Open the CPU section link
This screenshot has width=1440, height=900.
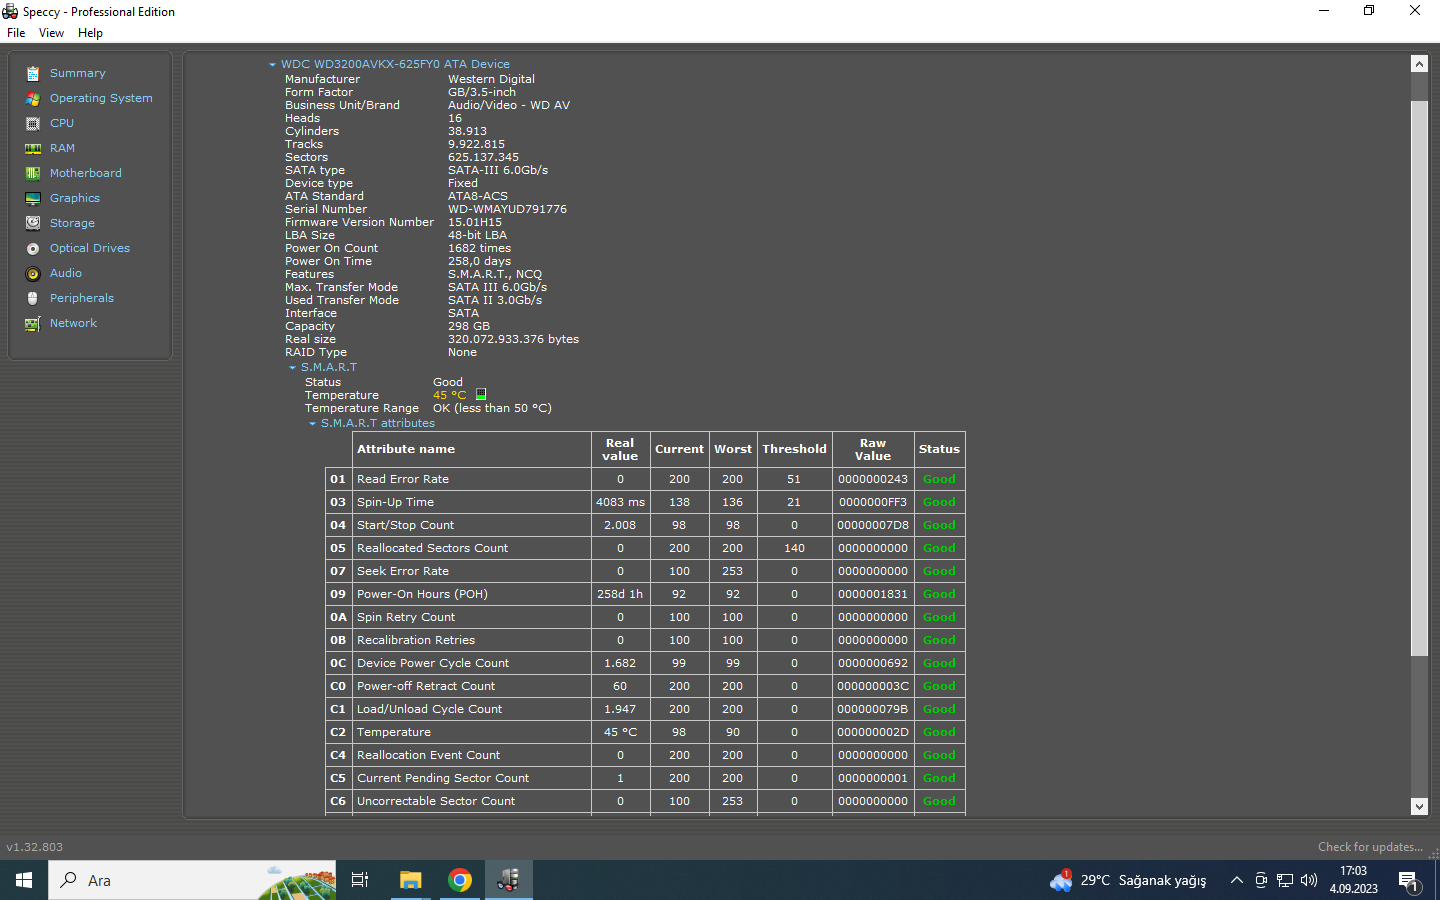point(62,123)
